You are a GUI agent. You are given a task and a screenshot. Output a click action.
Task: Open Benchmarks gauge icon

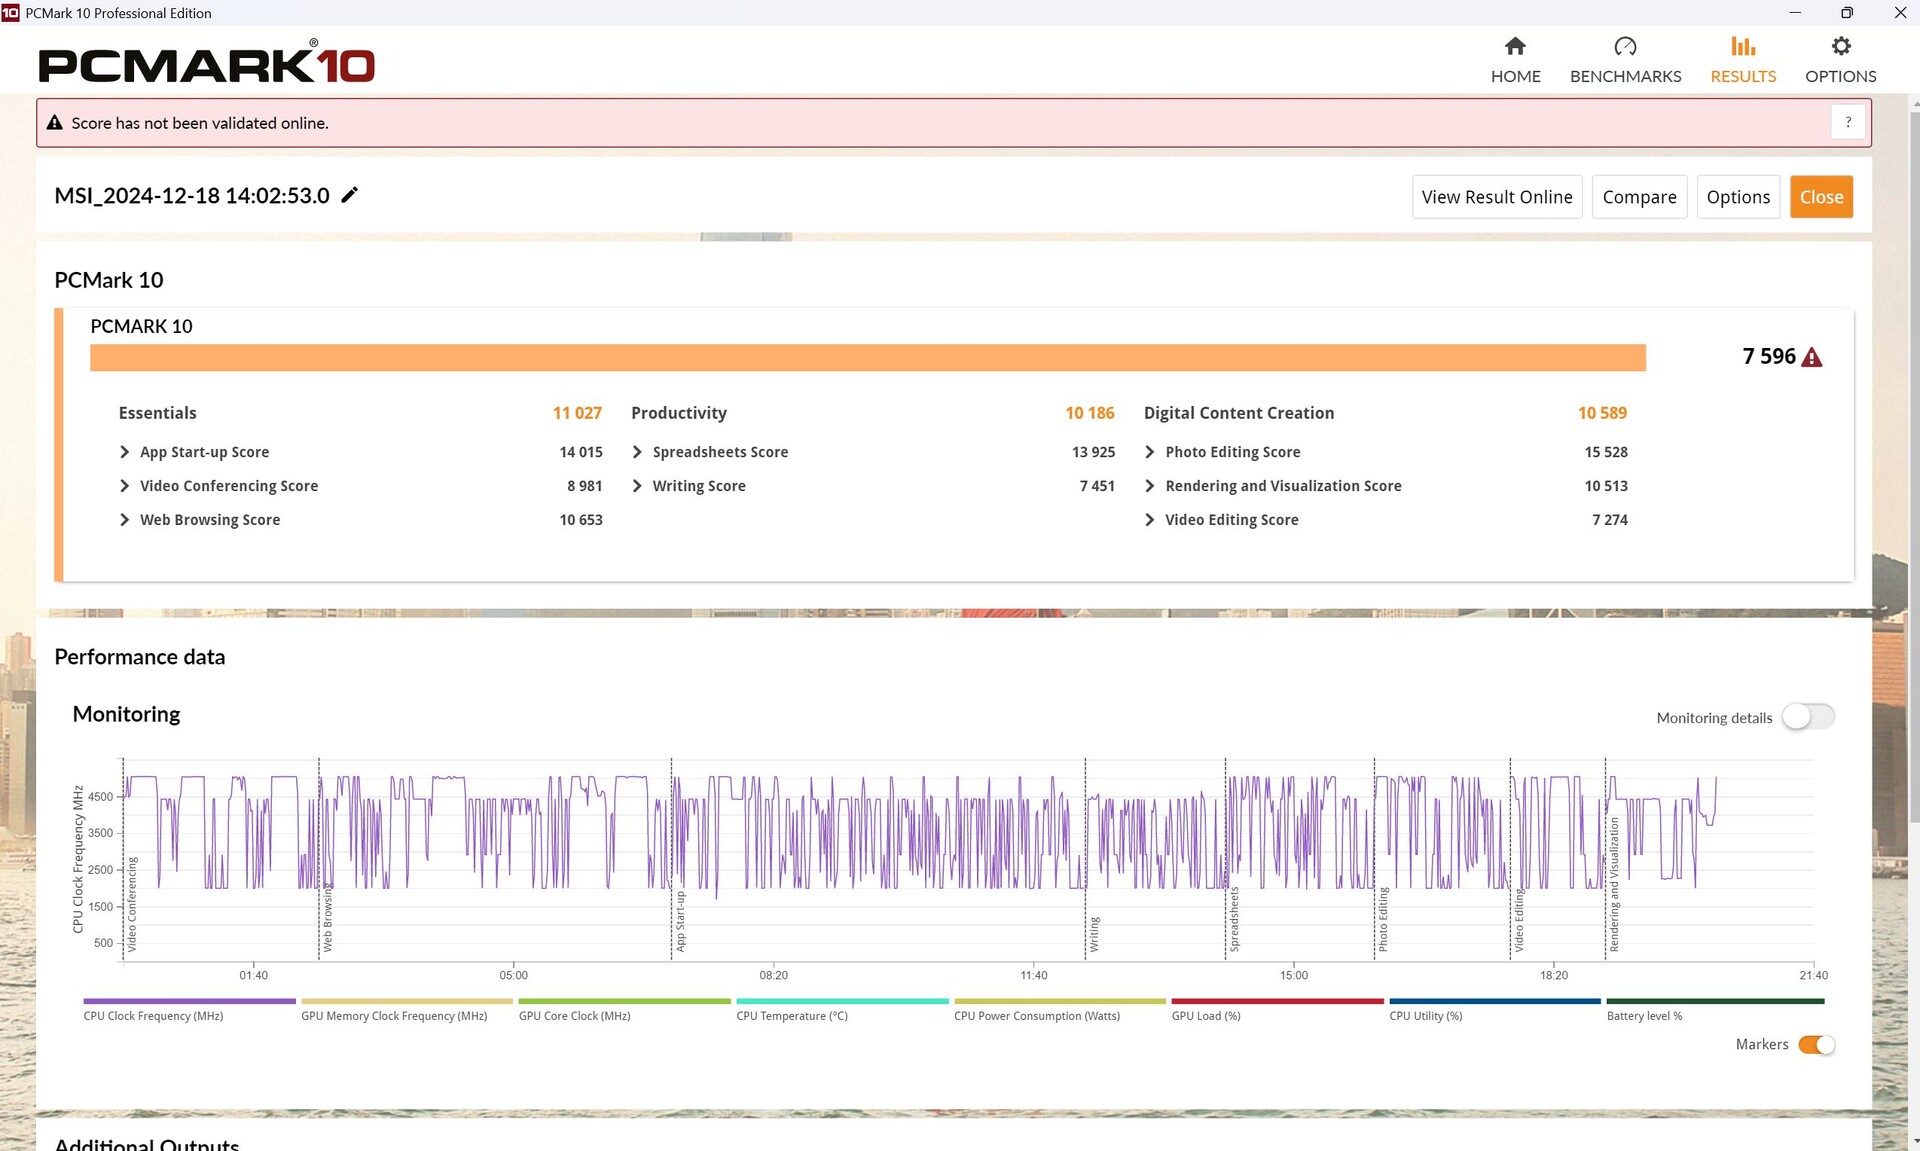[x=1625, y=47]
